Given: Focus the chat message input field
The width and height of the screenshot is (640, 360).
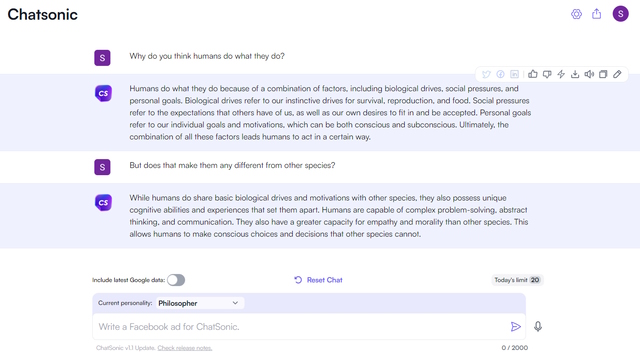Looking at the screenshot, I should (x=300, y=327).
